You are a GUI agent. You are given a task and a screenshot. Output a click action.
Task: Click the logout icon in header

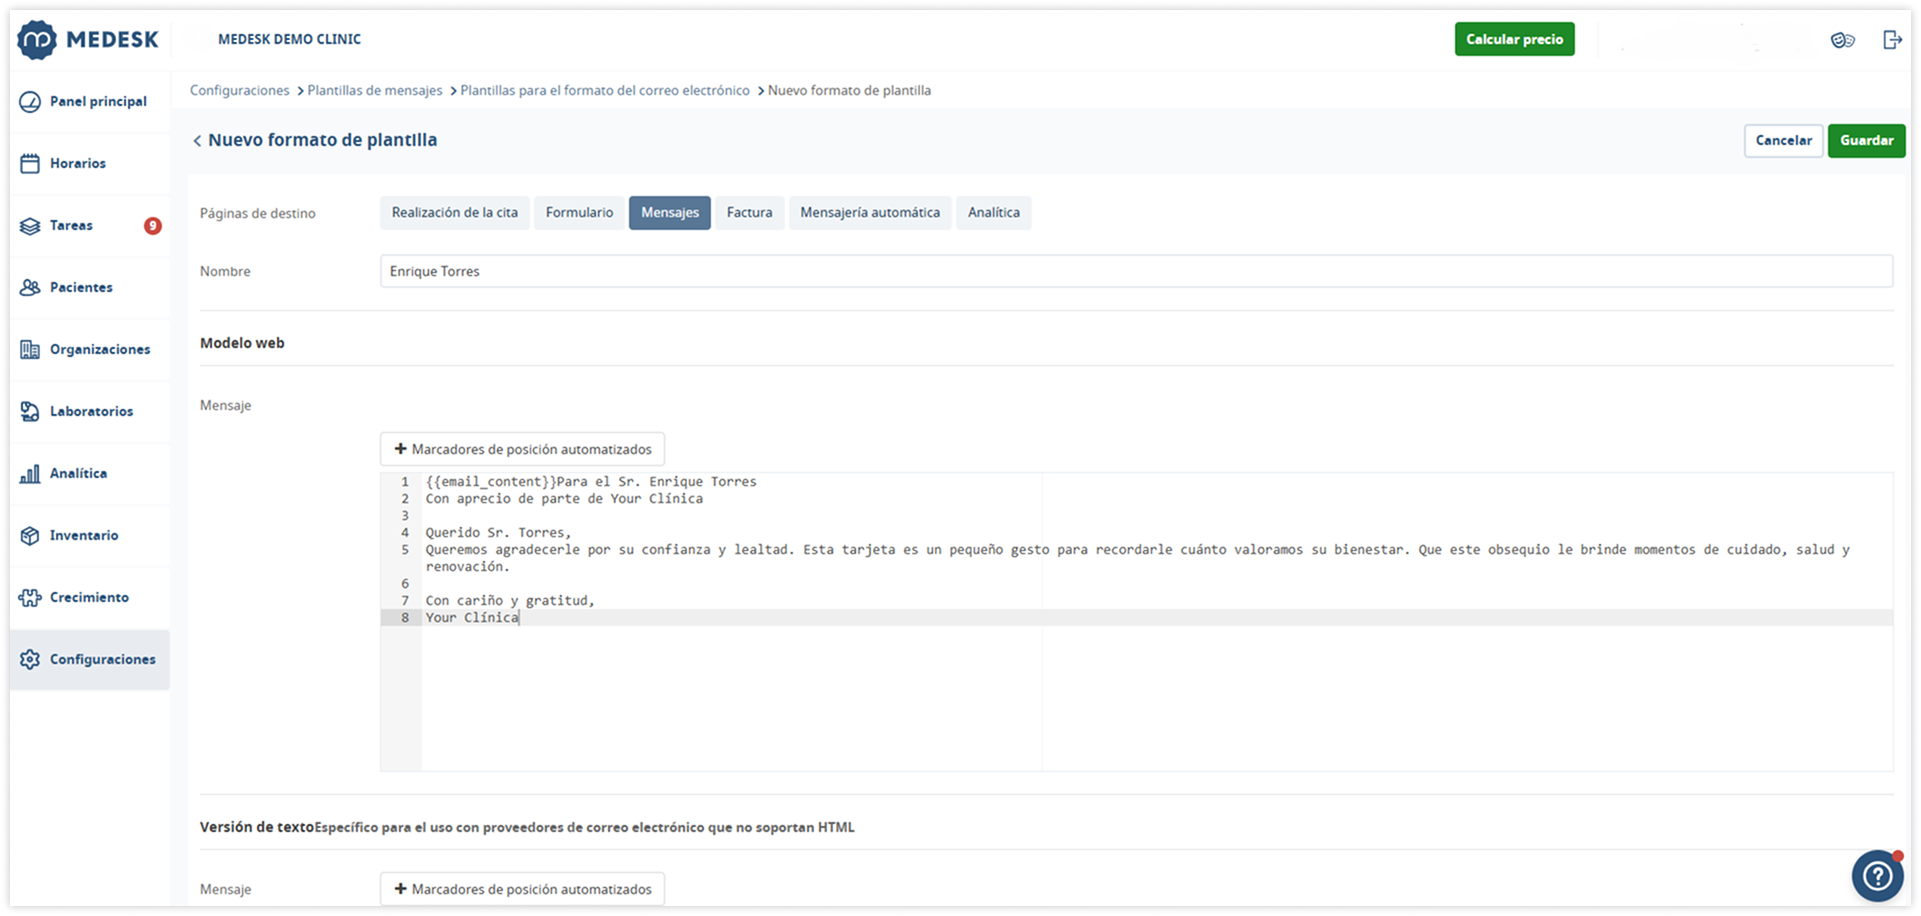(1892, 40)
